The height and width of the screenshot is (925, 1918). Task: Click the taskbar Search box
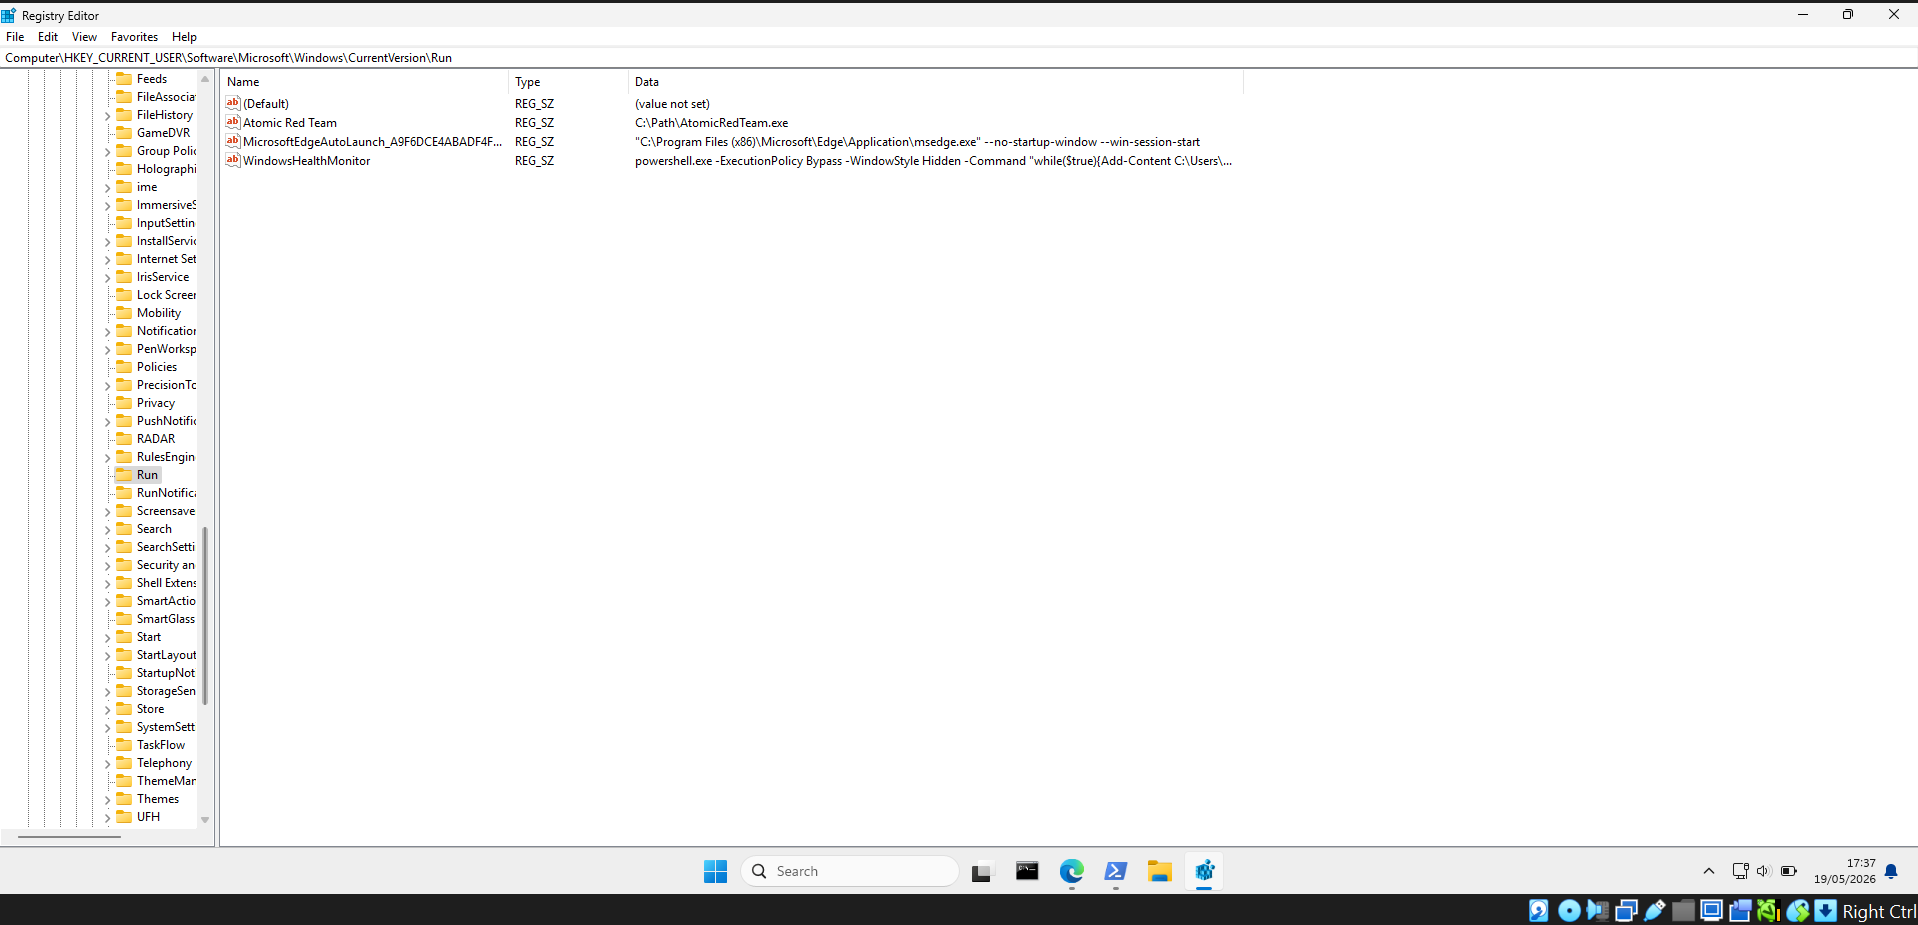click(849, 871)
